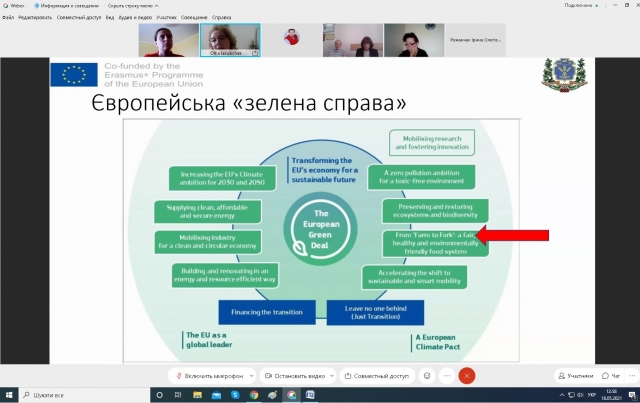The image size is (640, 403).
Task: Select two-person video thumbnail
Action: pos(353,40)
